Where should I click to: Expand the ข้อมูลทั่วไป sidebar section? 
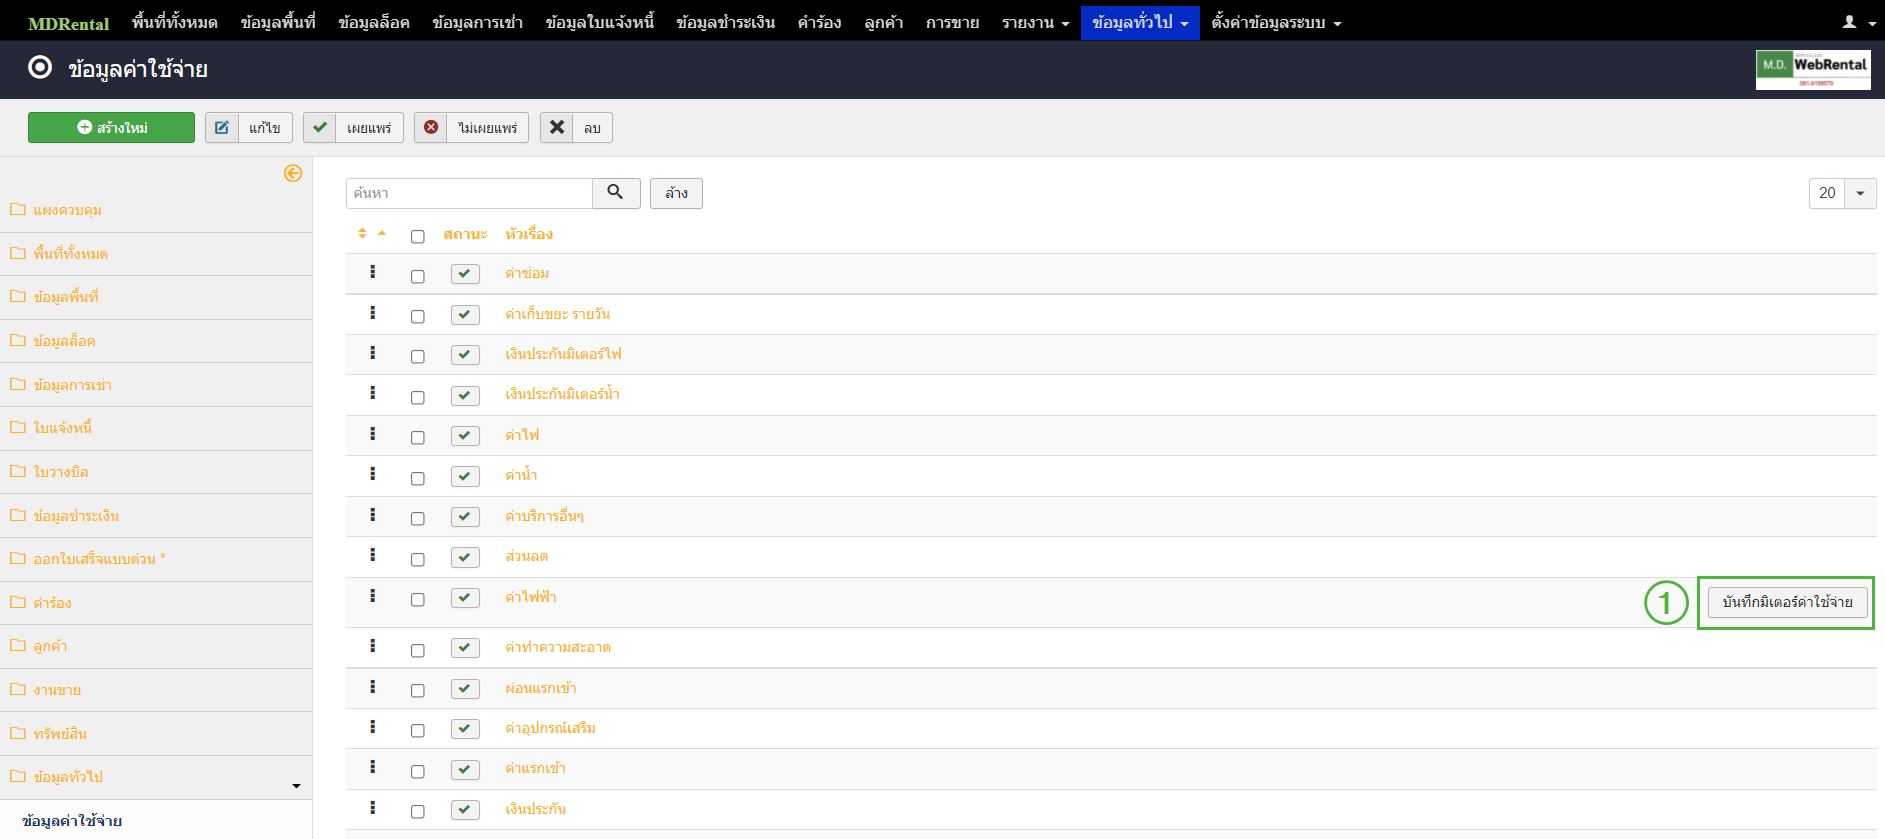click(x=296, y=786)
